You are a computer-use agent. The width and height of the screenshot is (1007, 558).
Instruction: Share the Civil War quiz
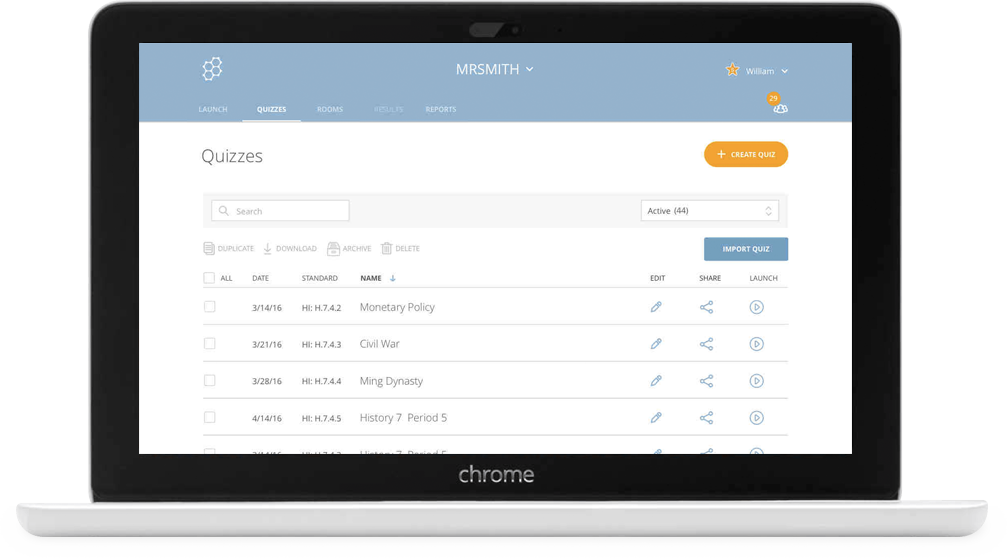click(x=706, y=344)
